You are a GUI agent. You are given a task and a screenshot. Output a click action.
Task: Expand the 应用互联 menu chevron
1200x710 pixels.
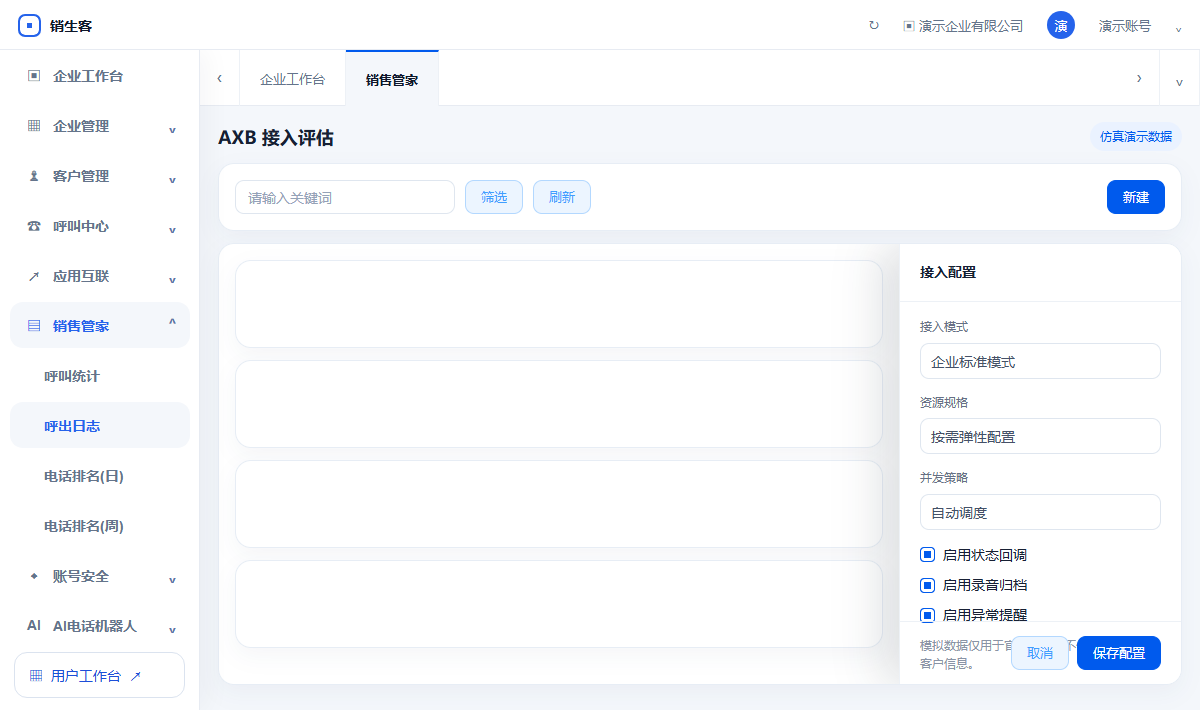172,279
